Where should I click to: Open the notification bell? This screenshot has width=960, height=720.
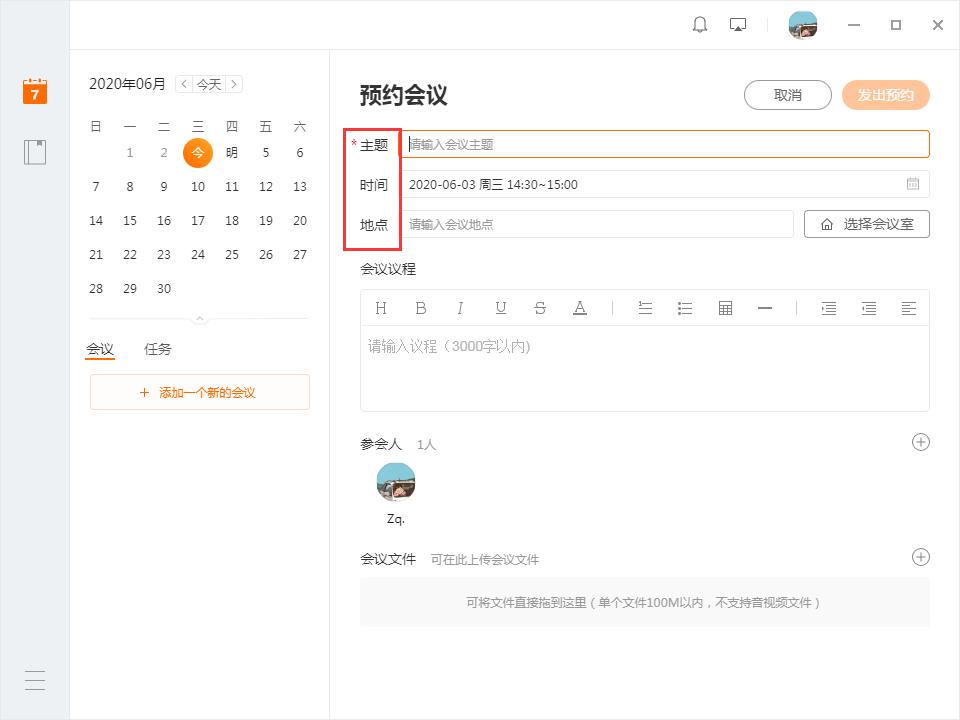[x=700, y=25]
